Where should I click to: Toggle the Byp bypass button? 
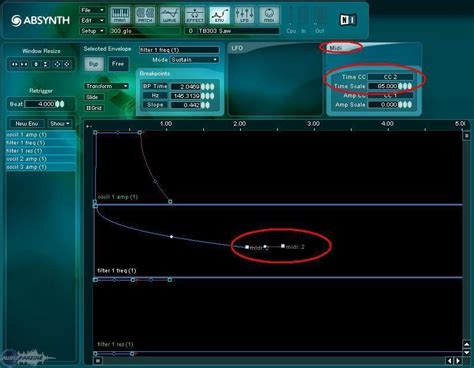coord(94,64)
